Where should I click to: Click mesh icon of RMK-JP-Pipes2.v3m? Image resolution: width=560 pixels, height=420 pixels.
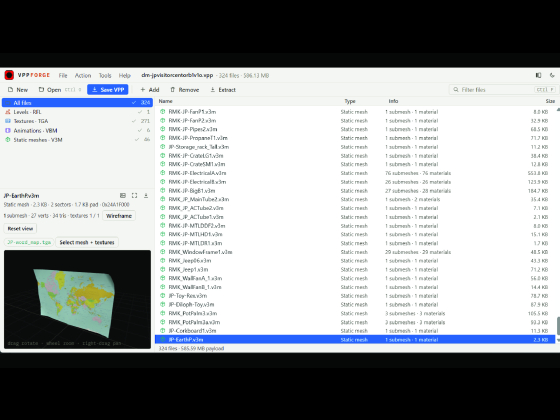point(163,129)
